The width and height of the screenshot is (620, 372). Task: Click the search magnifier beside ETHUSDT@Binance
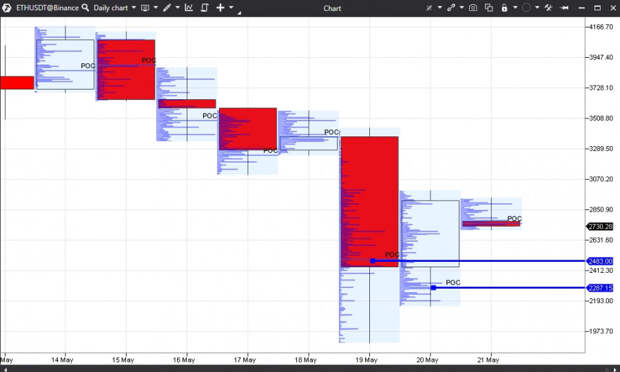coord(85,8)
